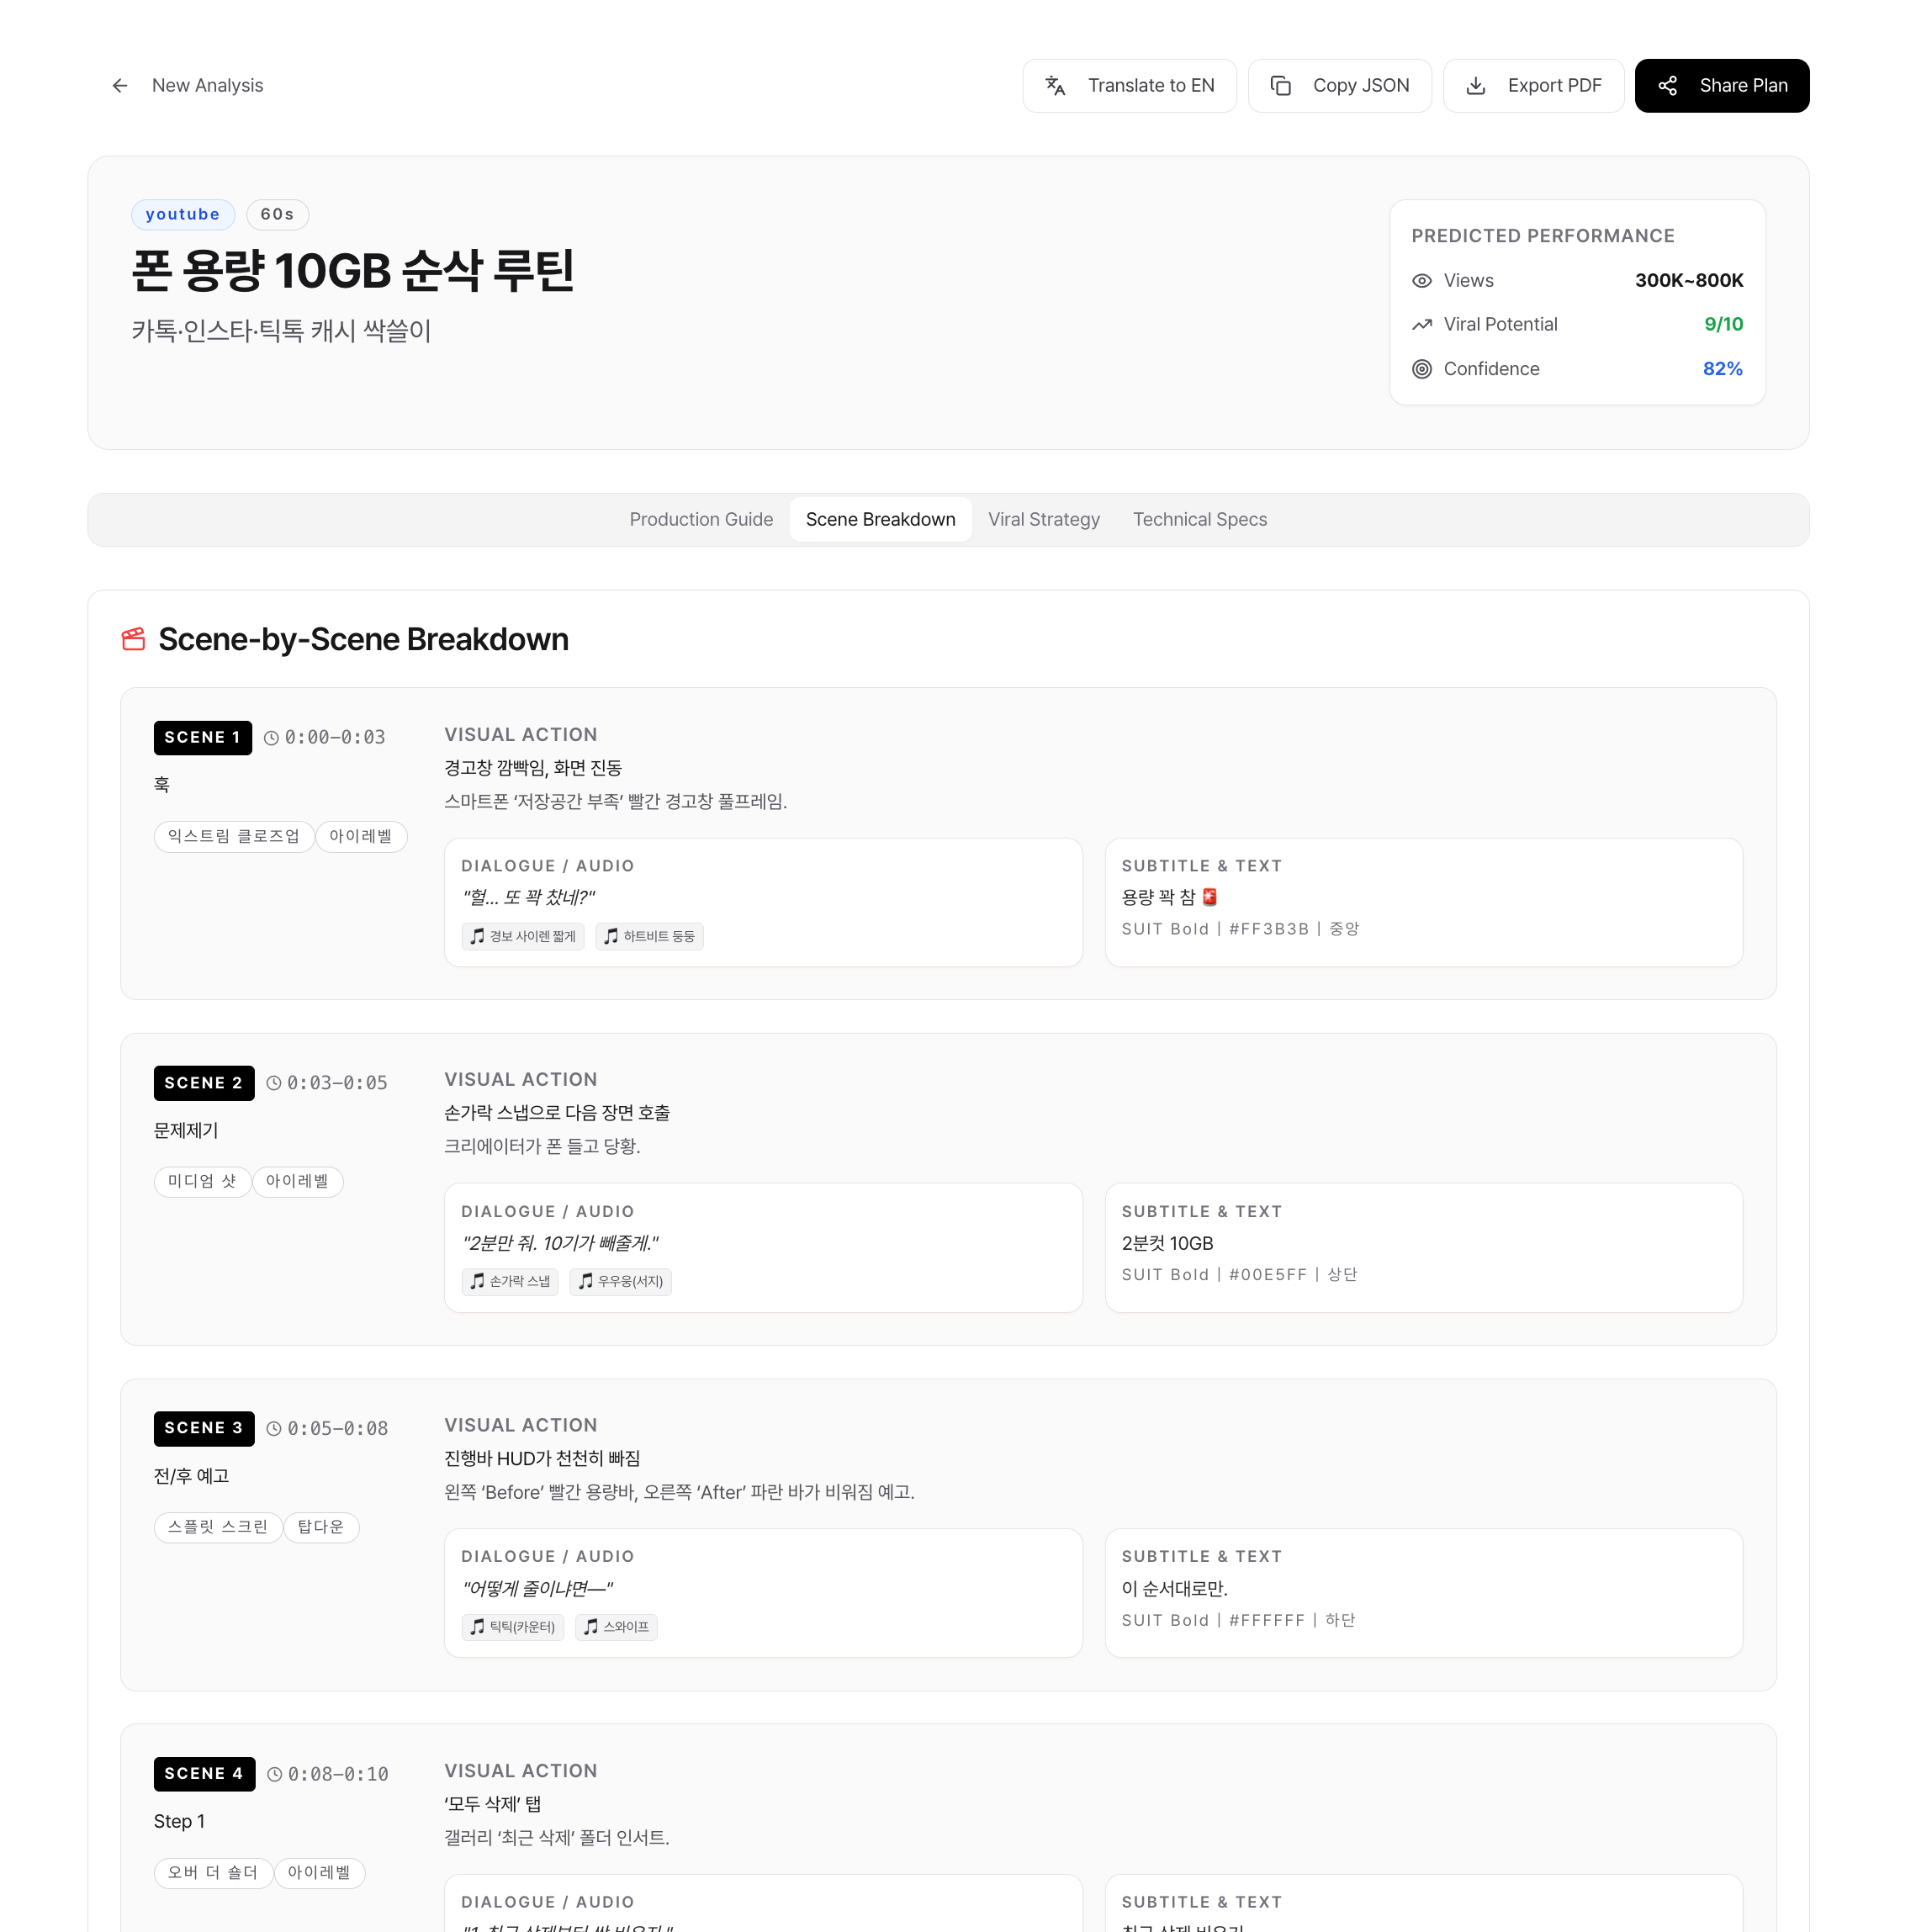Click the copy icon inside Copy JSON button
This screenshot has height=1932, width=1916.
coord(1282,86)
